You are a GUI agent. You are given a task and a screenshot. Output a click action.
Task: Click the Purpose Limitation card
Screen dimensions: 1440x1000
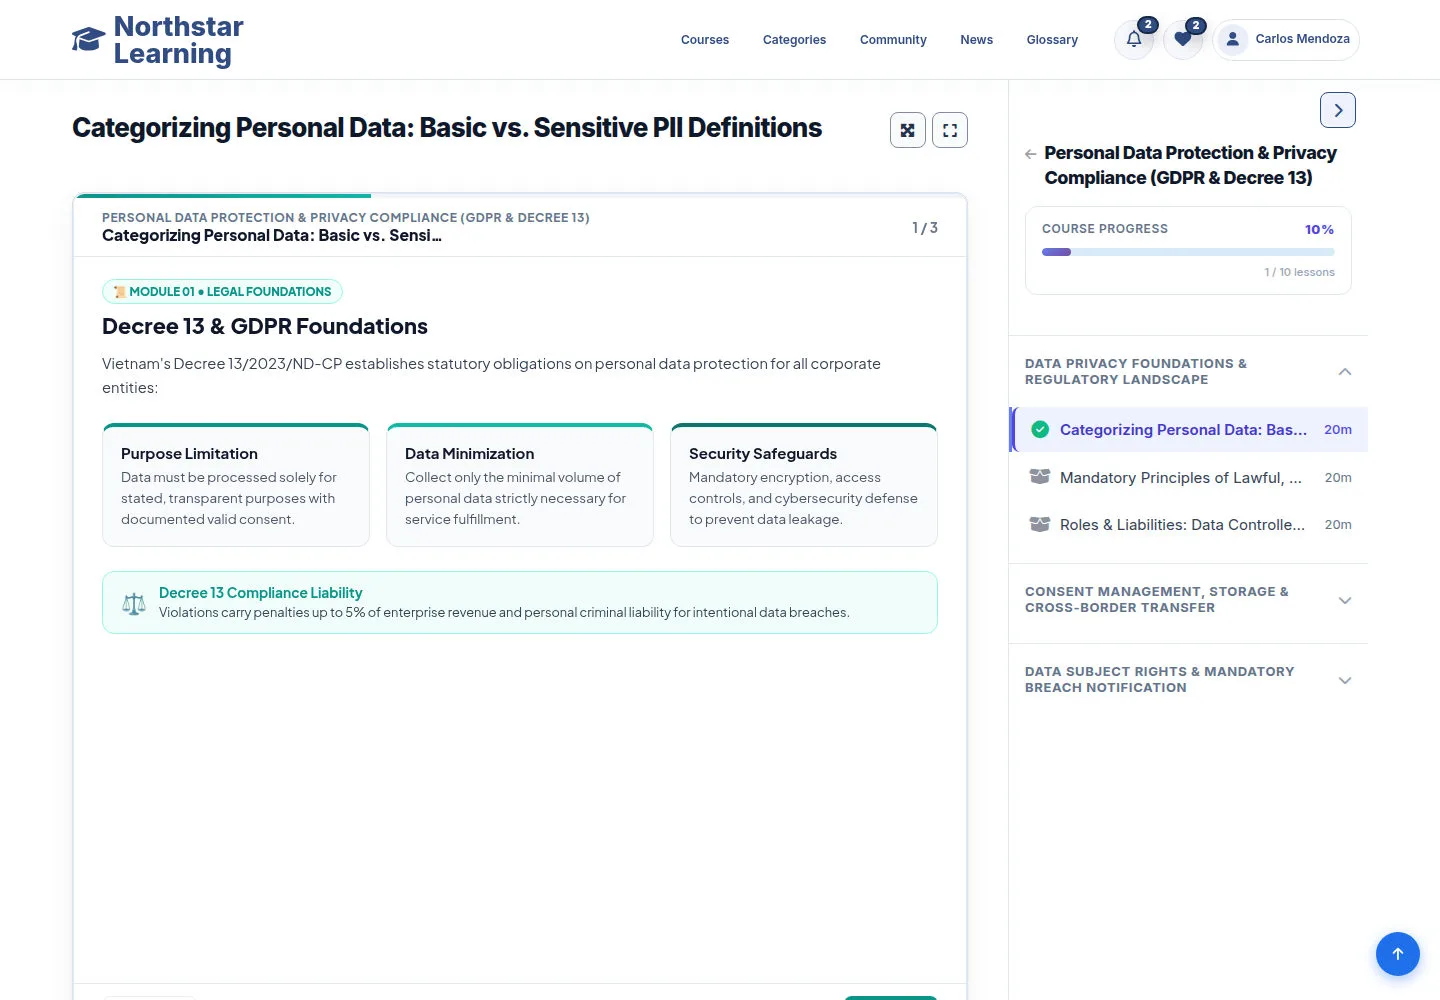click(x=236, y=485)
